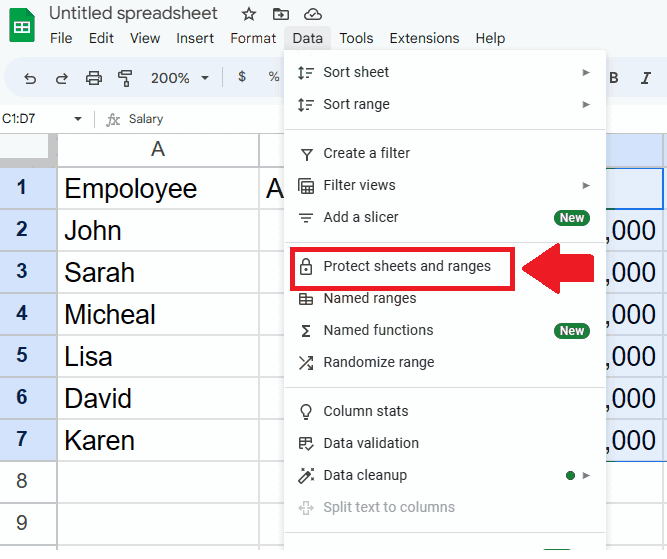Viewport: 667px width, 559px height.
Task: Click the Add a slicer icon
Action: pyautogui.click(x=306, y=218)
